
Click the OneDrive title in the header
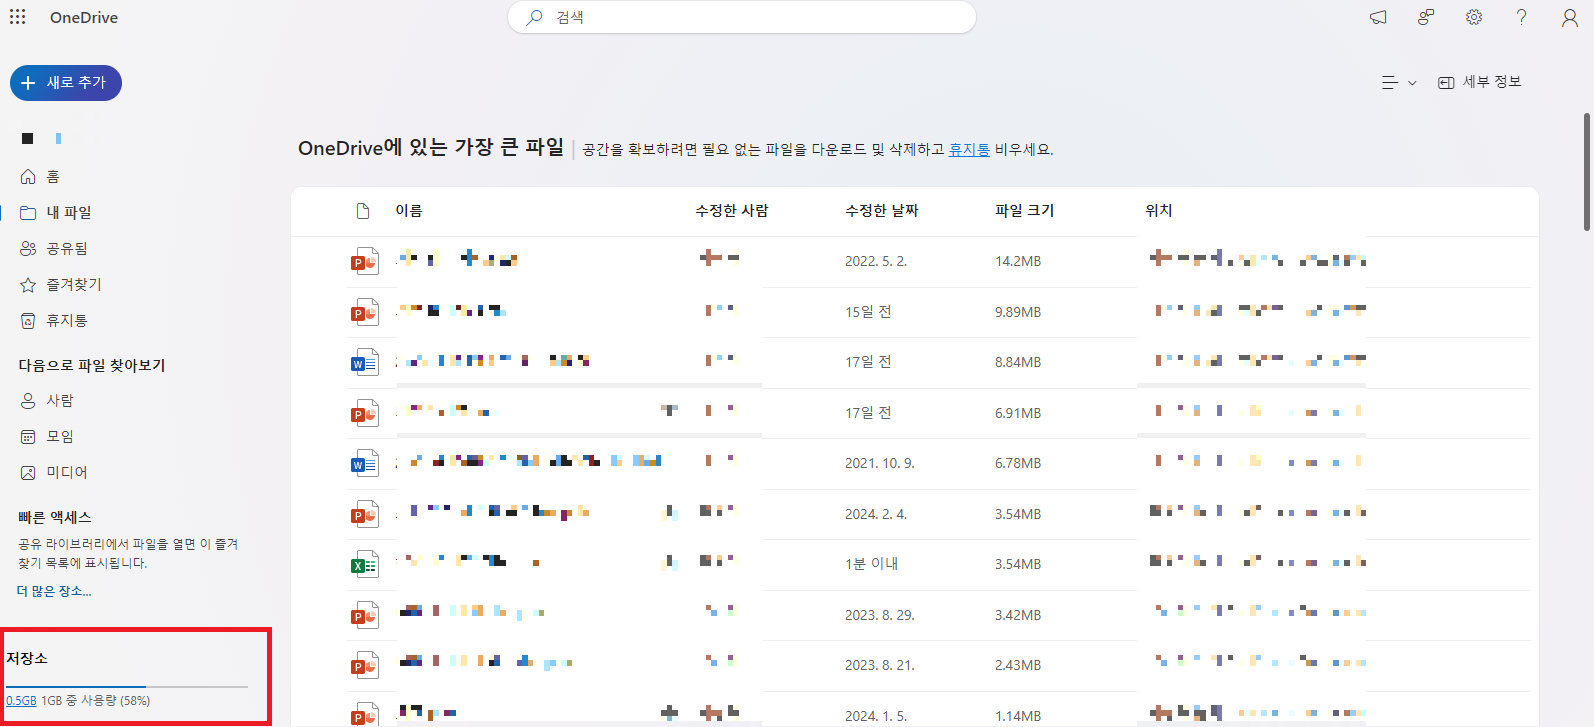[x=84, y=18]
